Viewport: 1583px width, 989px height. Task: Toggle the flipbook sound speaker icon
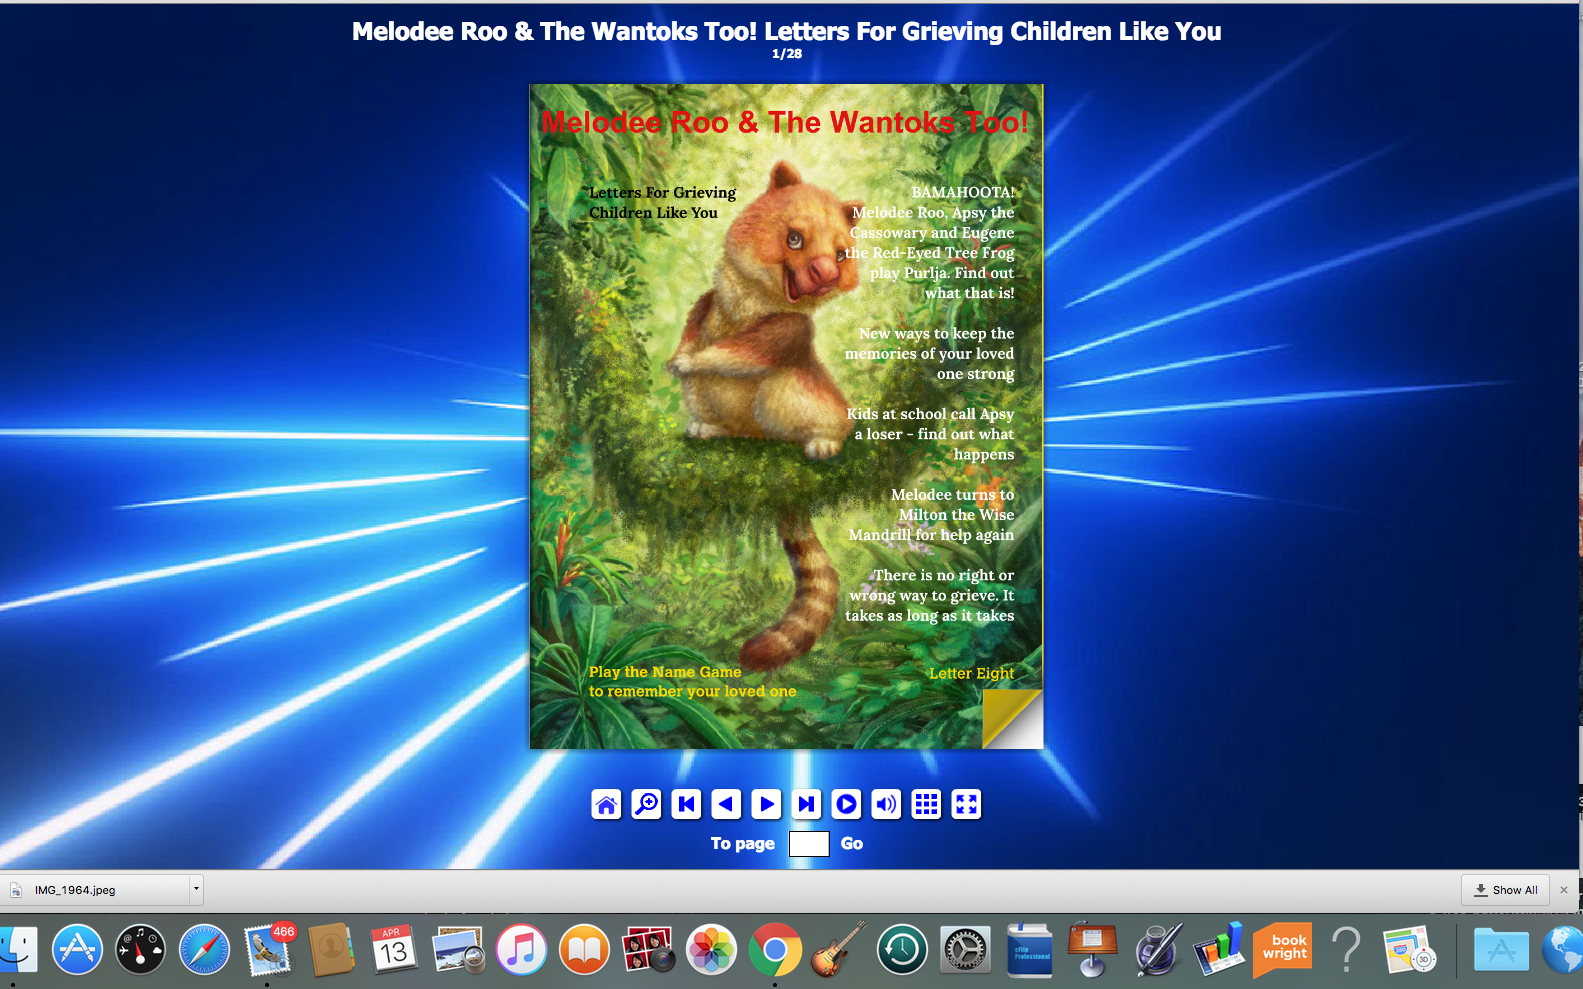click(x=886, y=804)
